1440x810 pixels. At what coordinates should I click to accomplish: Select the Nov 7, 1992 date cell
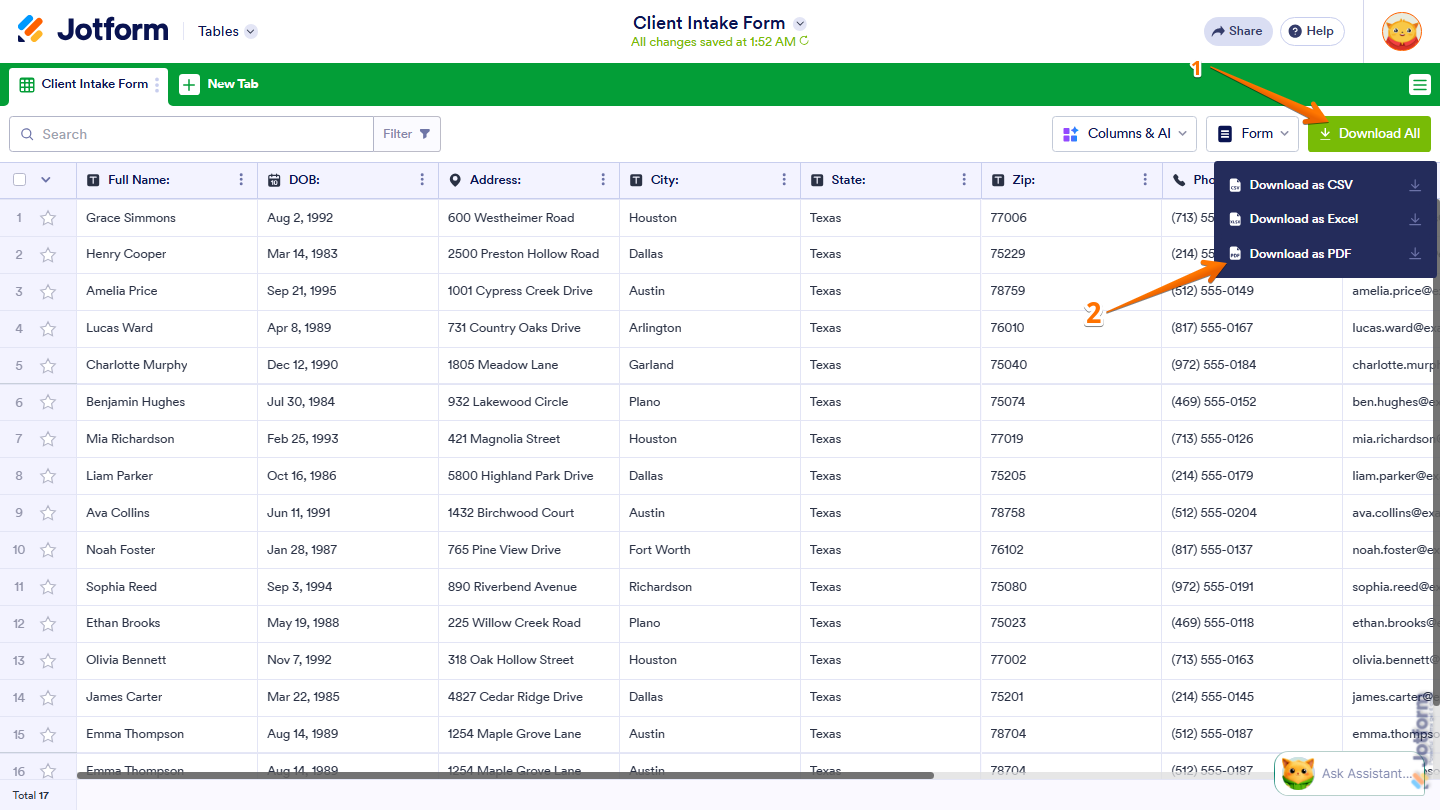348,660
